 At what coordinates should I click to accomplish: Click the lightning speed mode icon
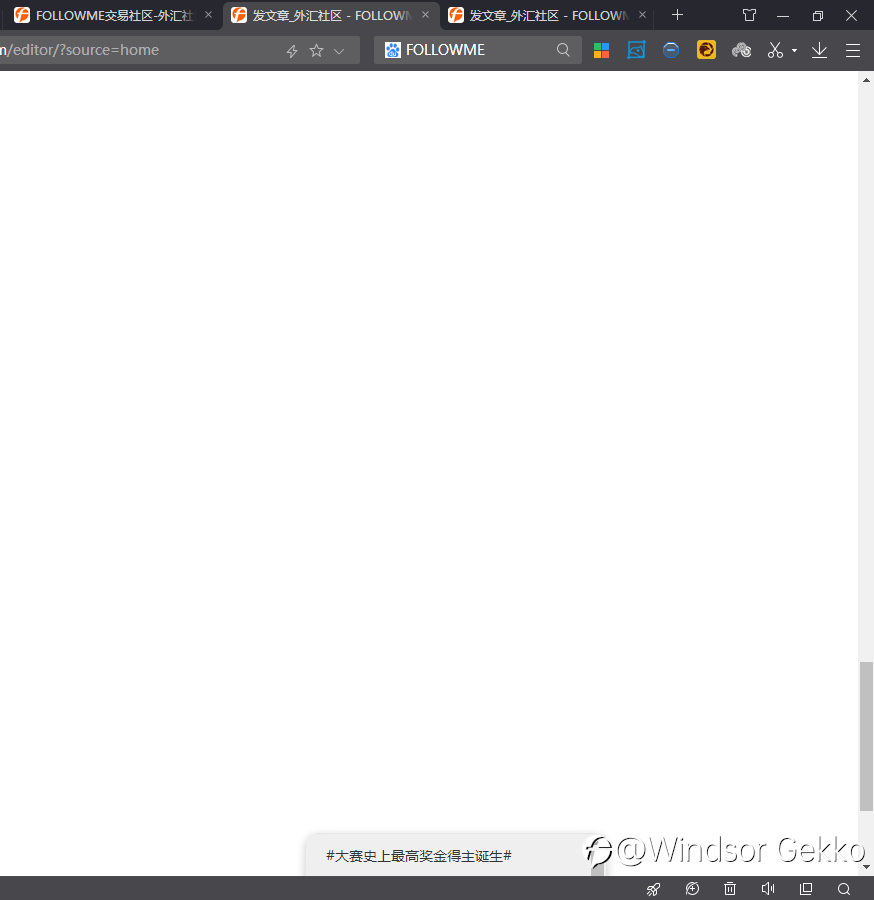pyautogui.click(x=292, y=51)
